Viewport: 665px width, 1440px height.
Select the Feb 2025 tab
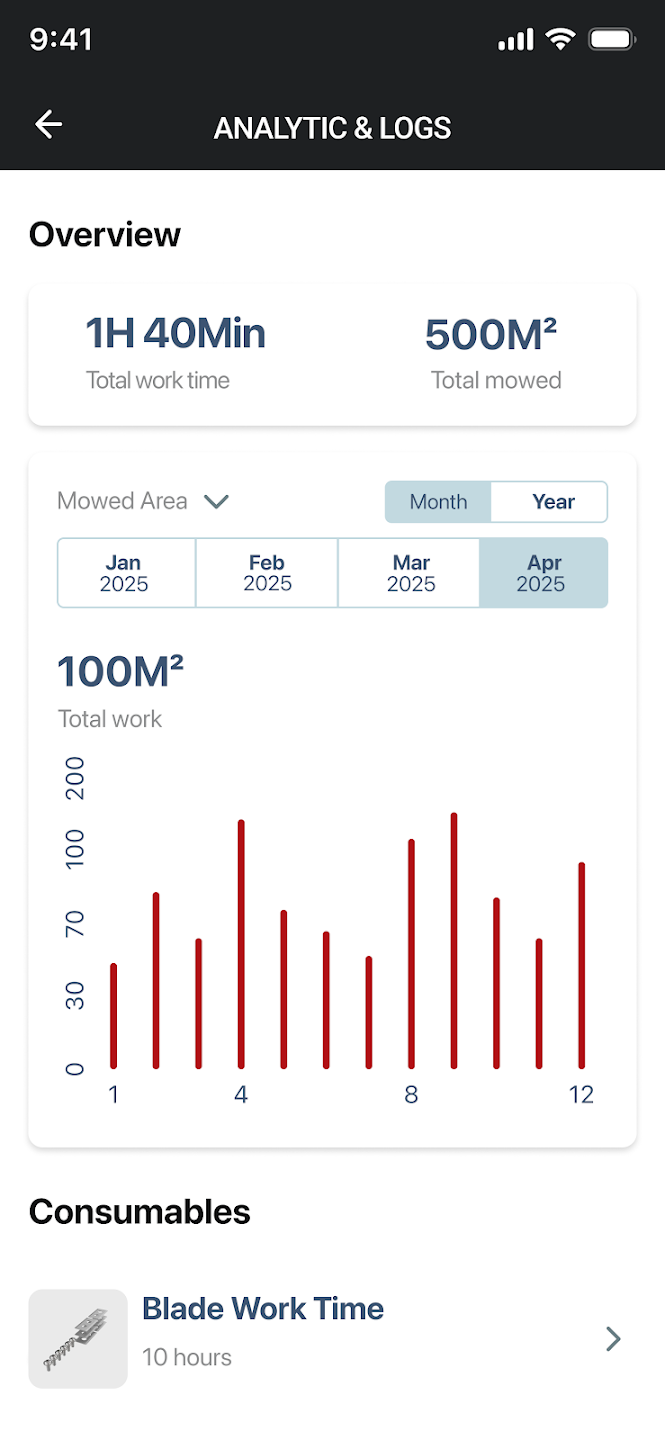[267, 573]
